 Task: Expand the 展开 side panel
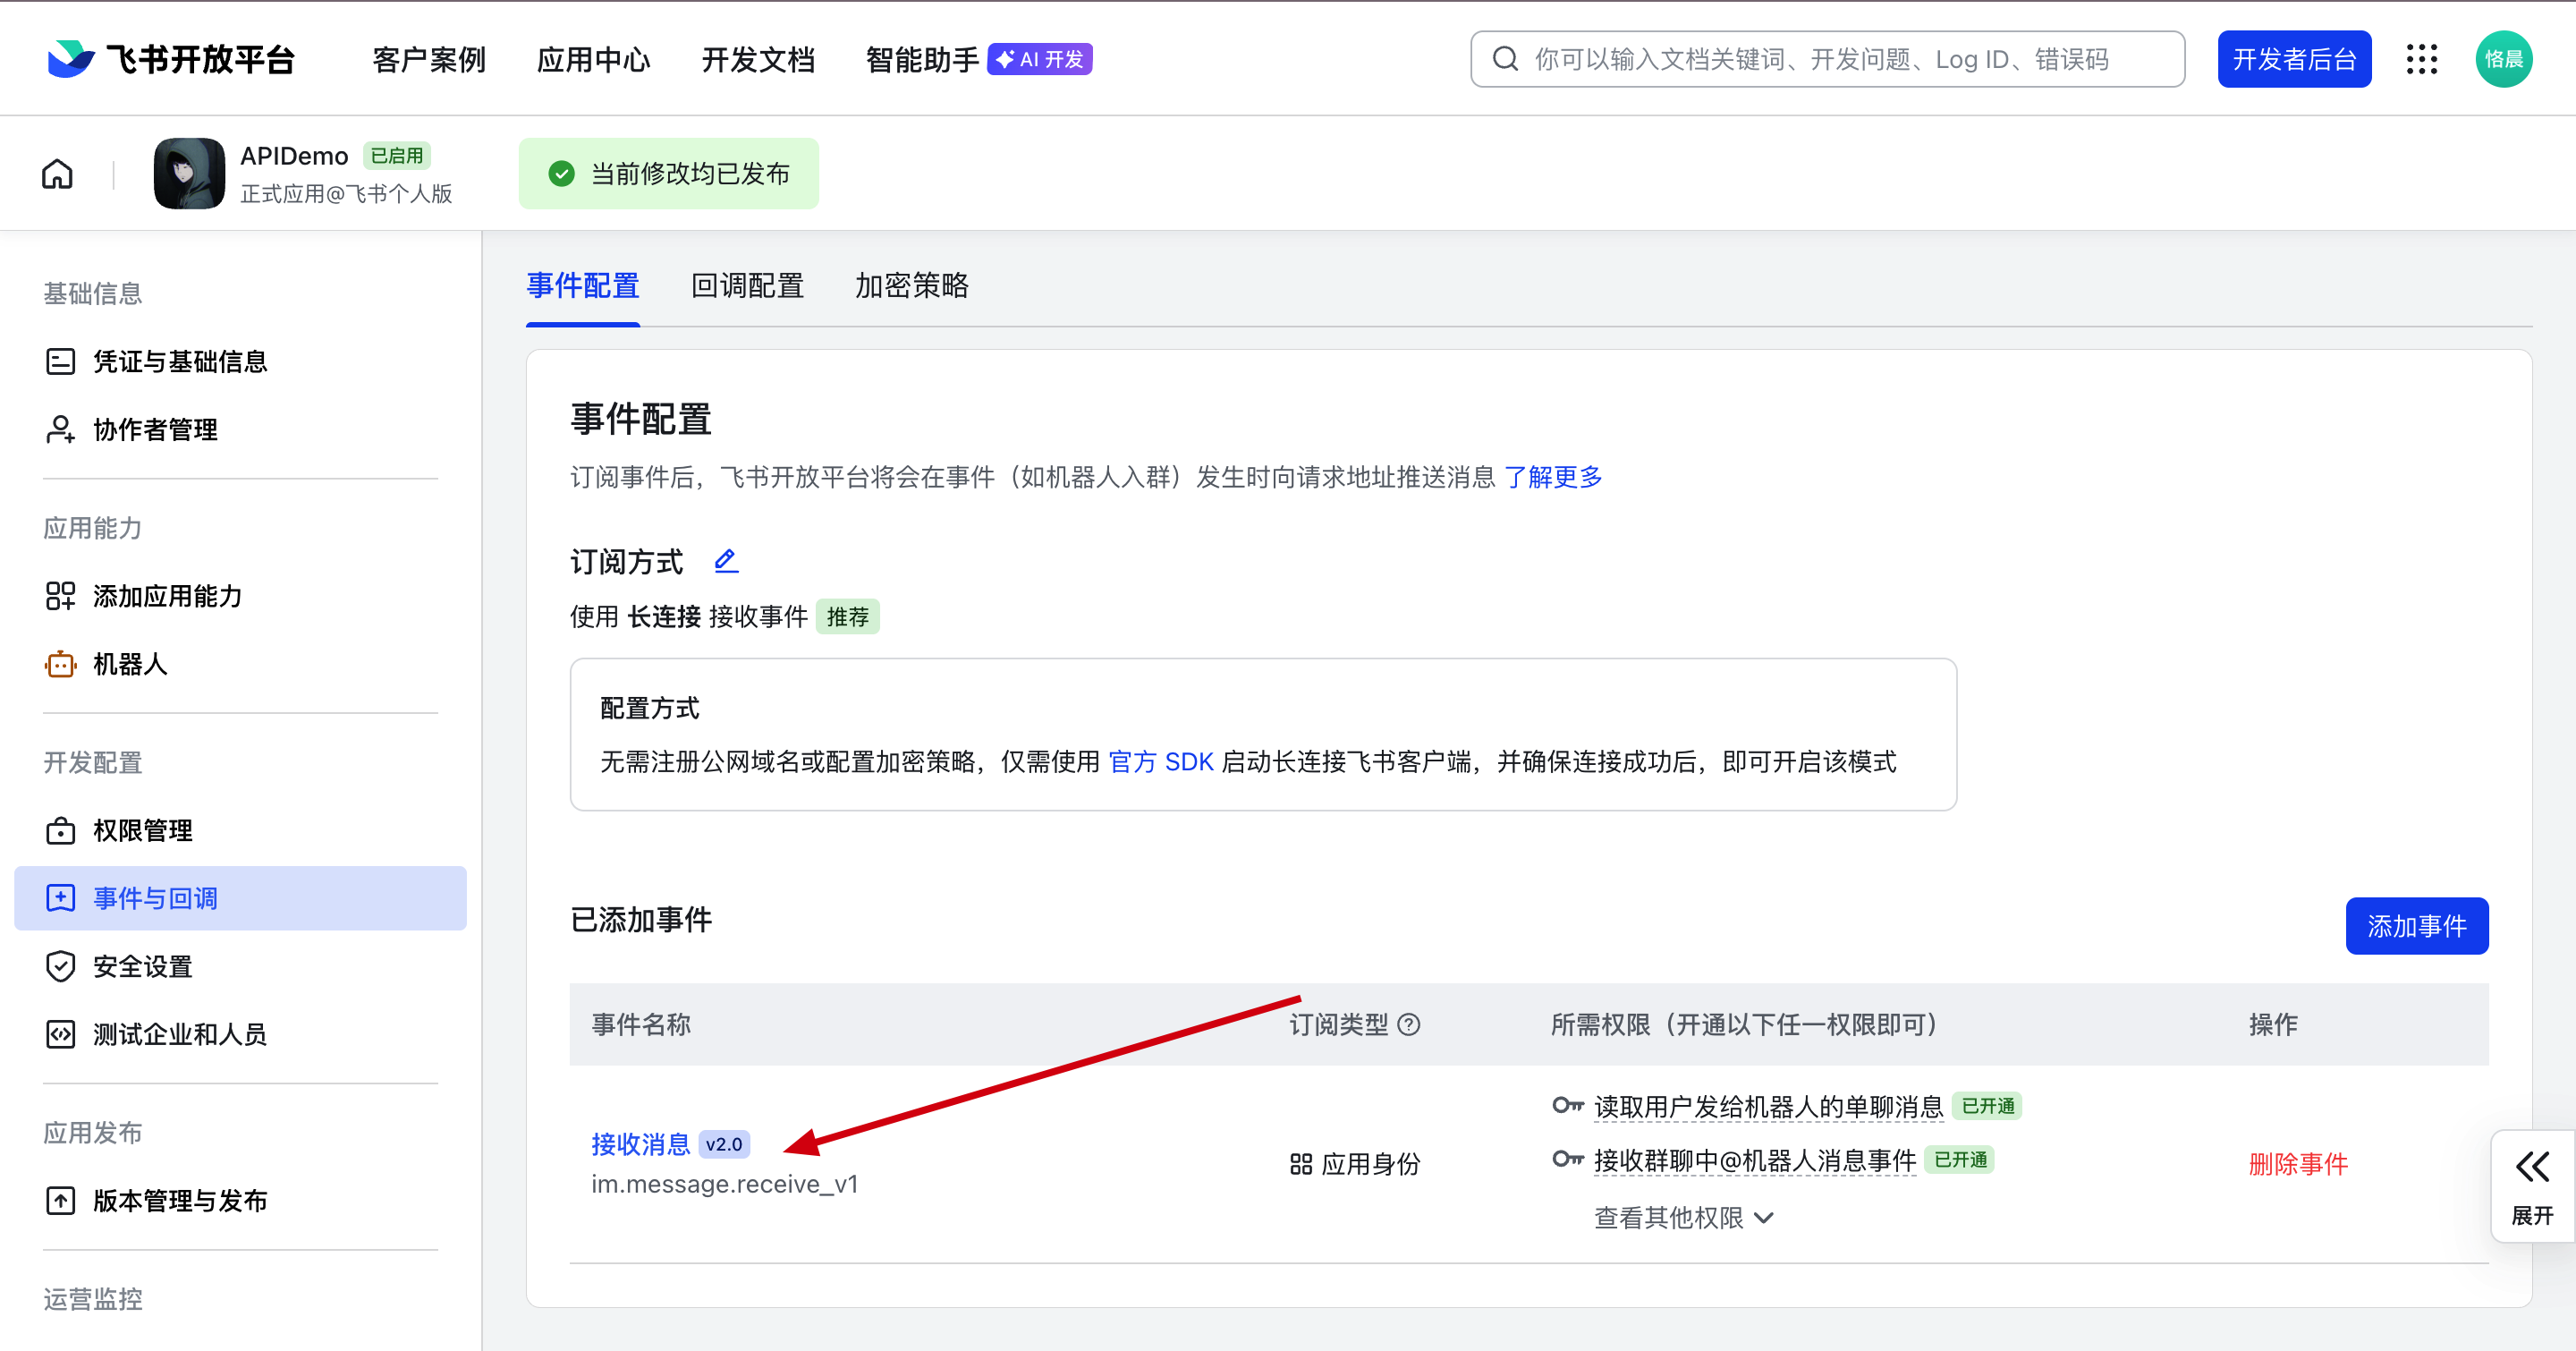(x=2532, y=1186)
